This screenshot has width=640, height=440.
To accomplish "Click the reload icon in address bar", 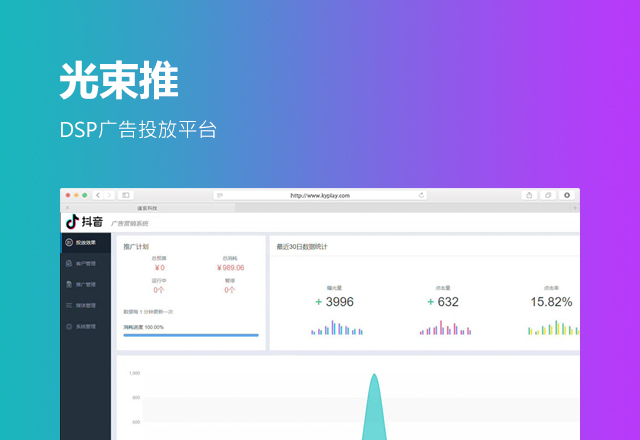I will [421, 195].
